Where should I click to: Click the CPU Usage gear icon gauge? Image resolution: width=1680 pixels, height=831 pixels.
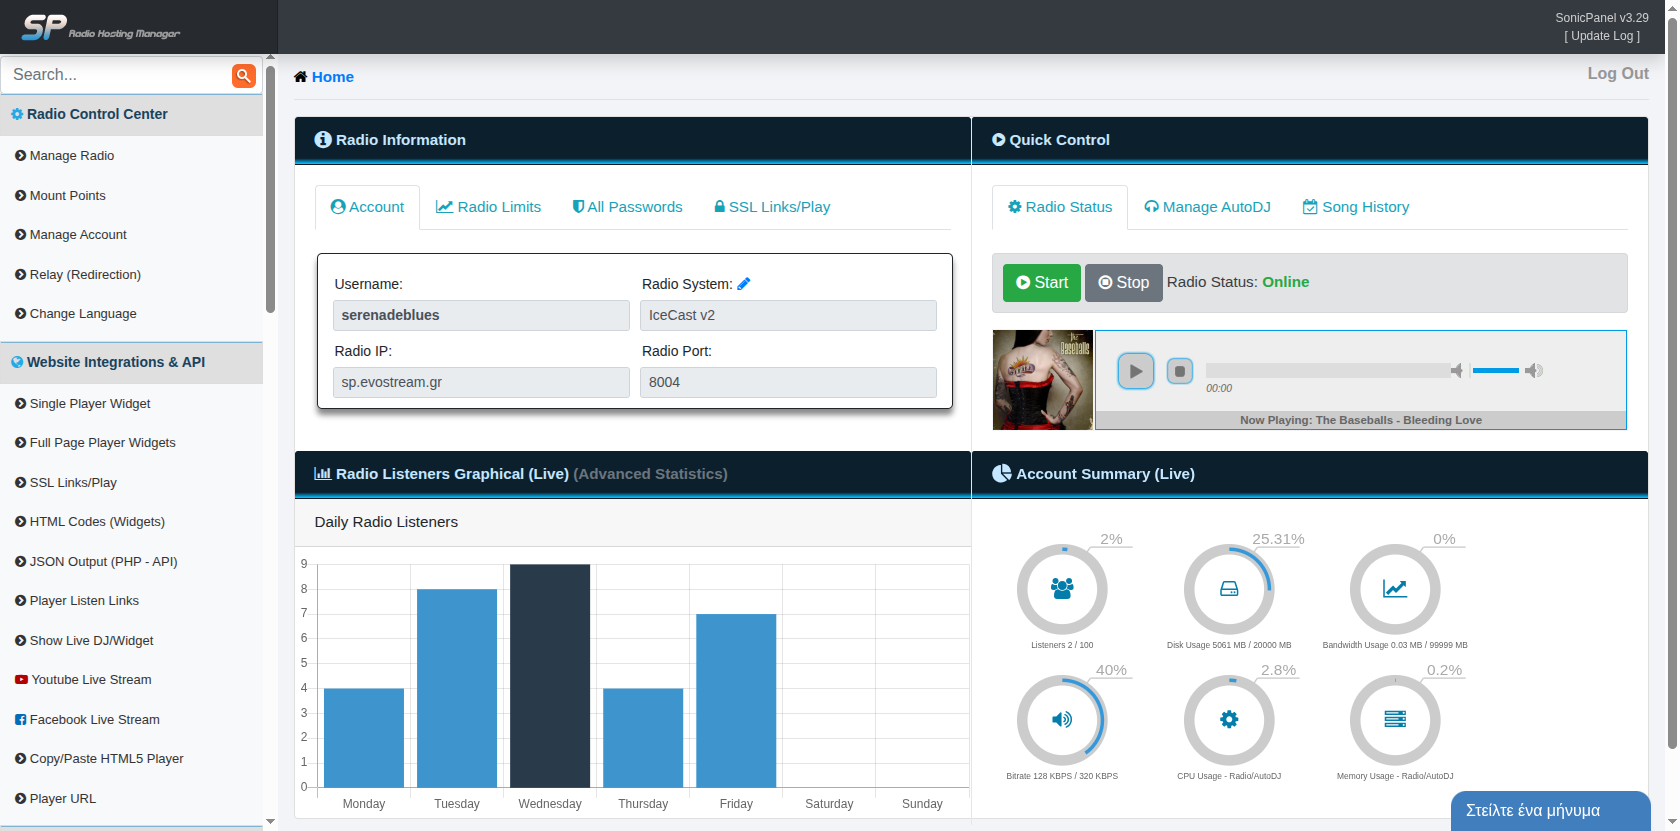[x=1229, y=720]
